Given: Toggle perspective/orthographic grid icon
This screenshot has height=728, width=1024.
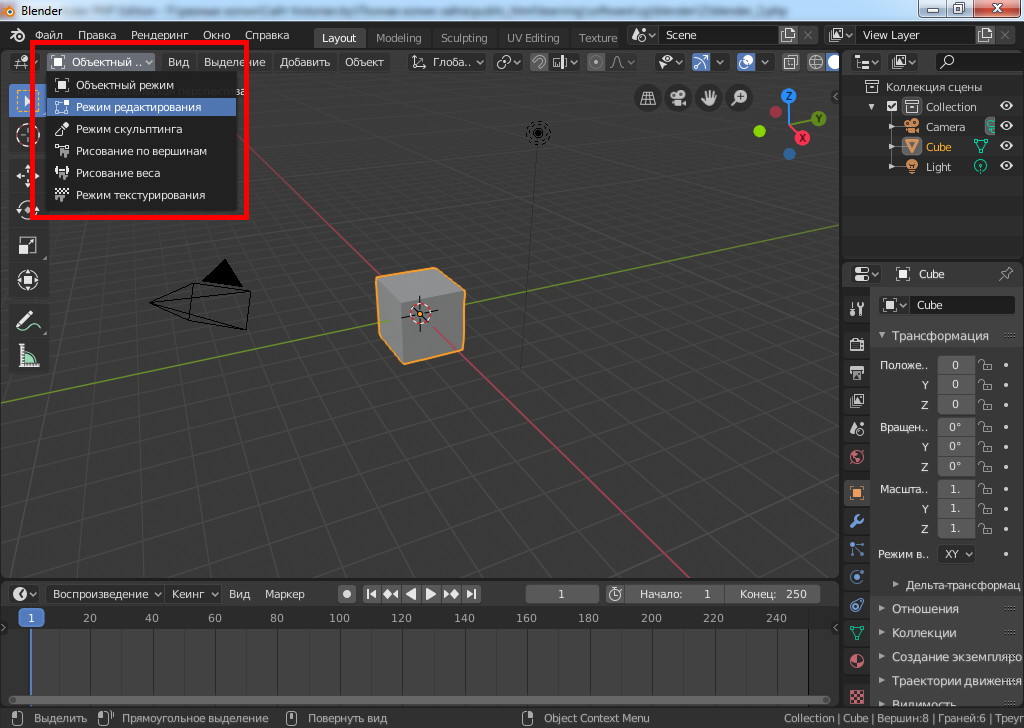Looking at the screenshot, I should click(x=648, y=98).
